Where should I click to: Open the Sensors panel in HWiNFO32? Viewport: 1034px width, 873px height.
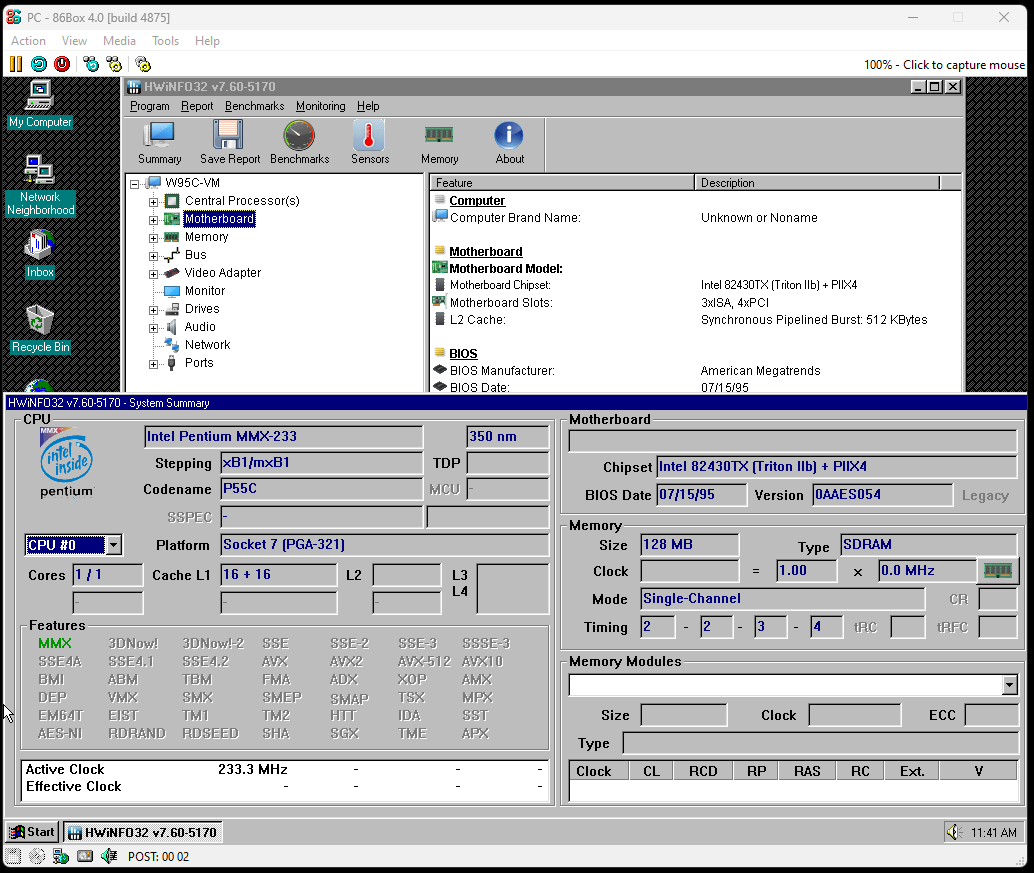(369, 142)
